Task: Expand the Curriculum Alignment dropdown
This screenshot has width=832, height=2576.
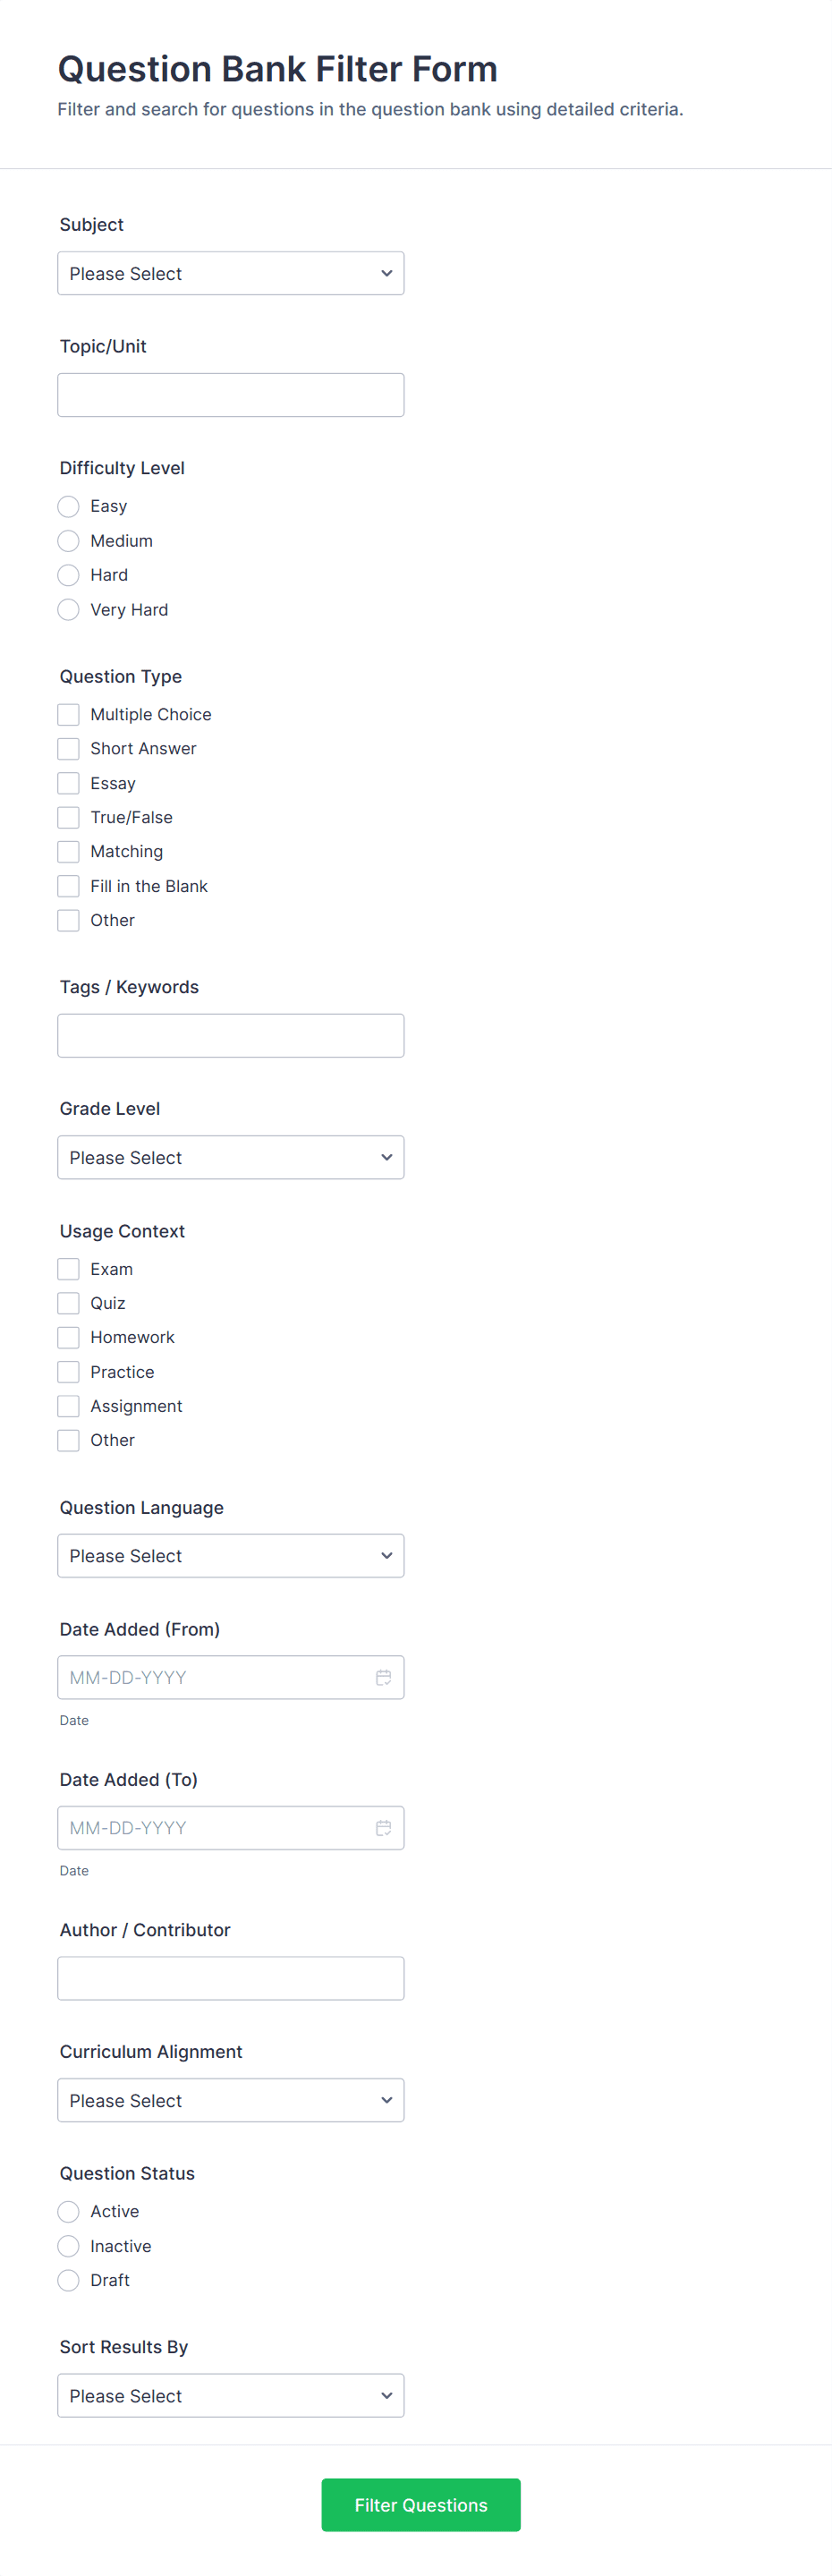Action: [231, 2100]
